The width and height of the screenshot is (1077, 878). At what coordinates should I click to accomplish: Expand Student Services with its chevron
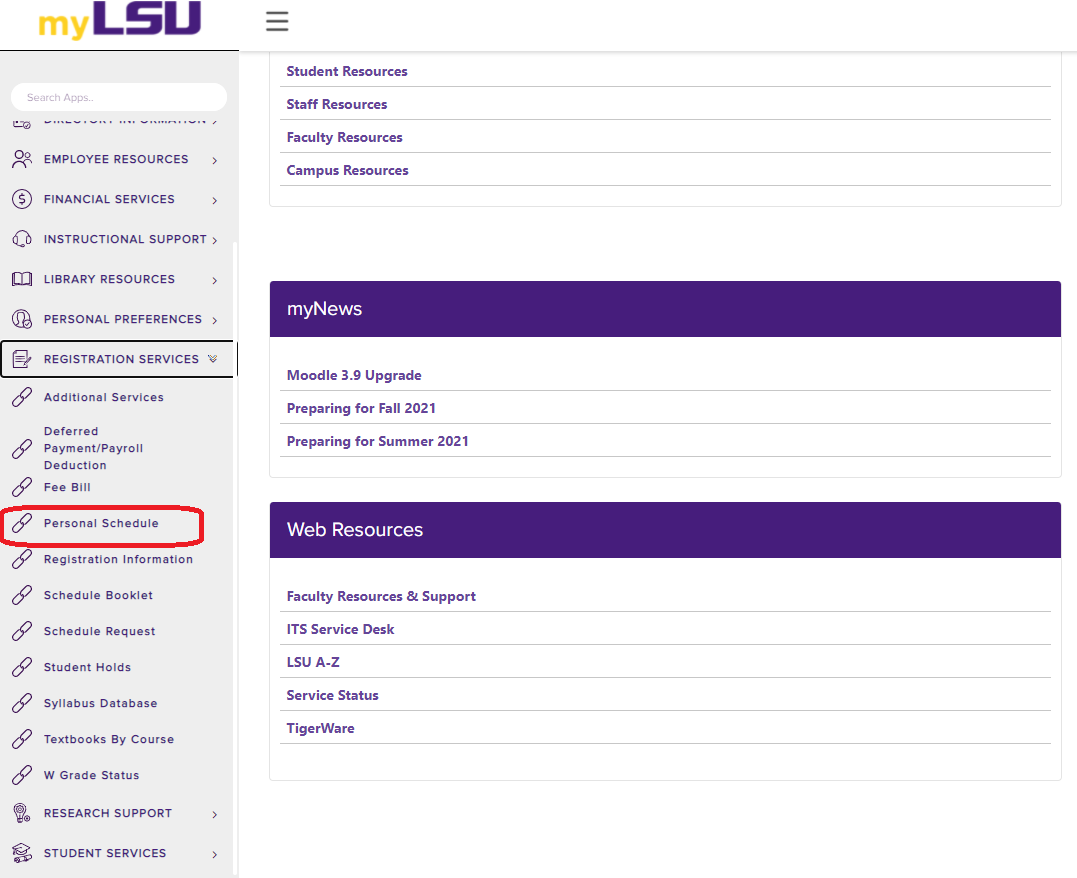pos(215,854)
